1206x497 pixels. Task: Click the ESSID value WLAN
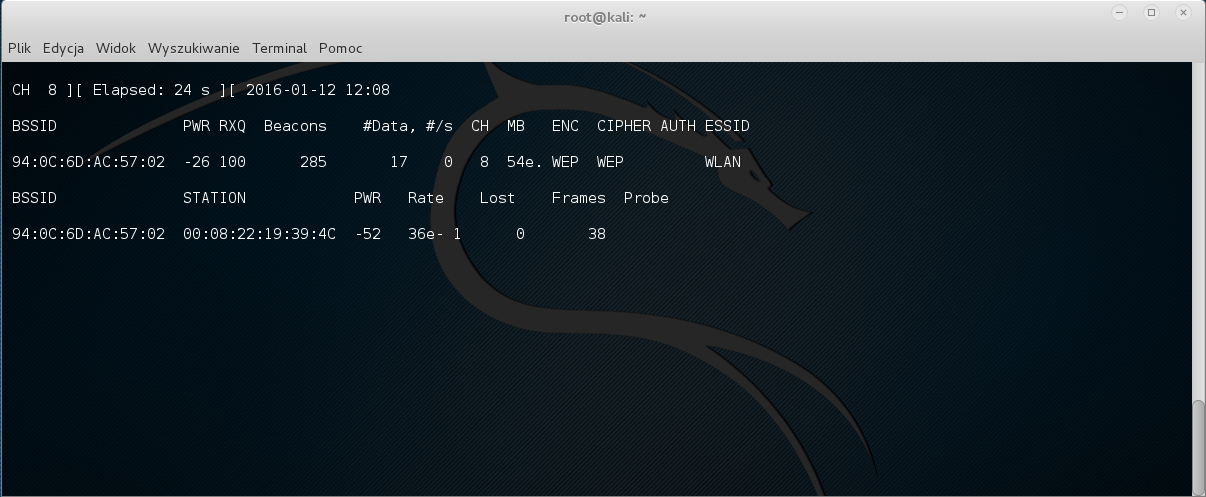723,162
